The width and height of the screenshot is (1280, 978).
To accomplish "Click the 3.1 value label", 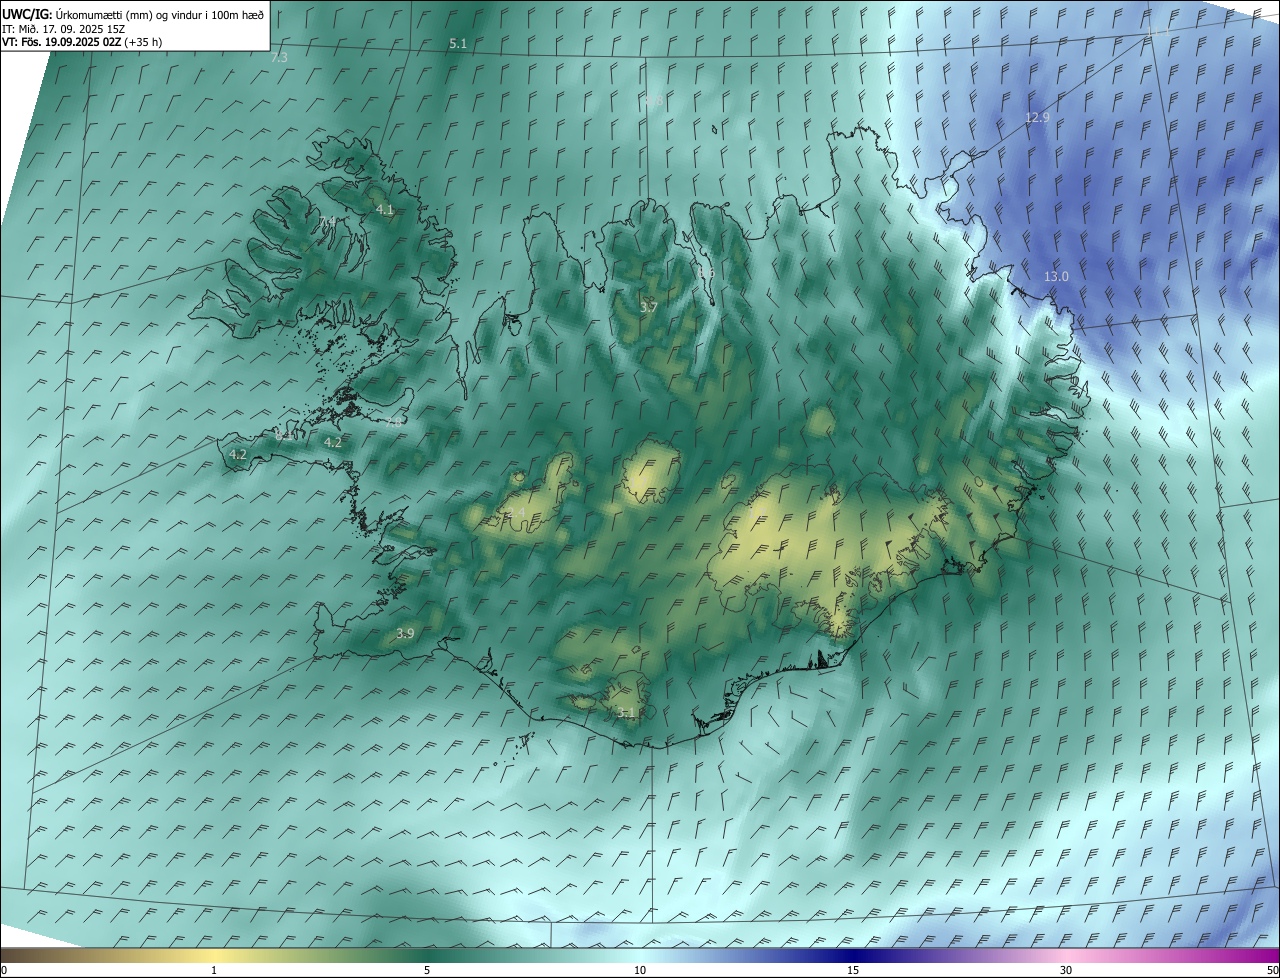I will click(x=626, y=712).
